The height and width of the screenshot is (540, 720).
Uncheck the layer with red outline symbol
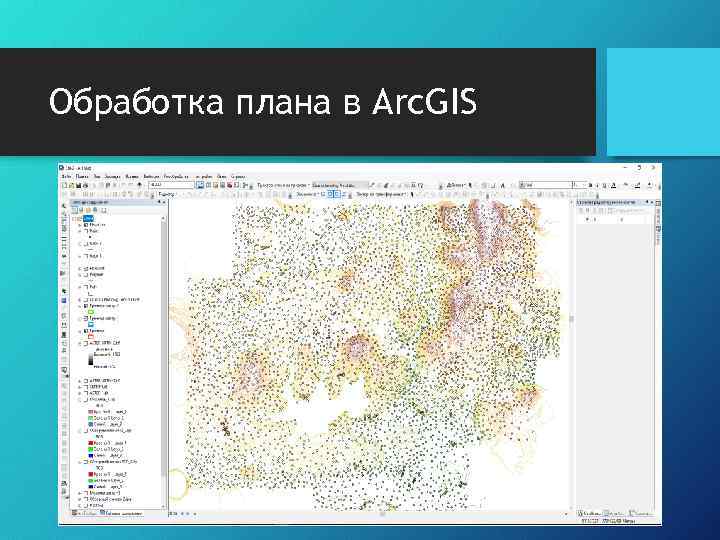pyautogui.click(x=85, y=331)
